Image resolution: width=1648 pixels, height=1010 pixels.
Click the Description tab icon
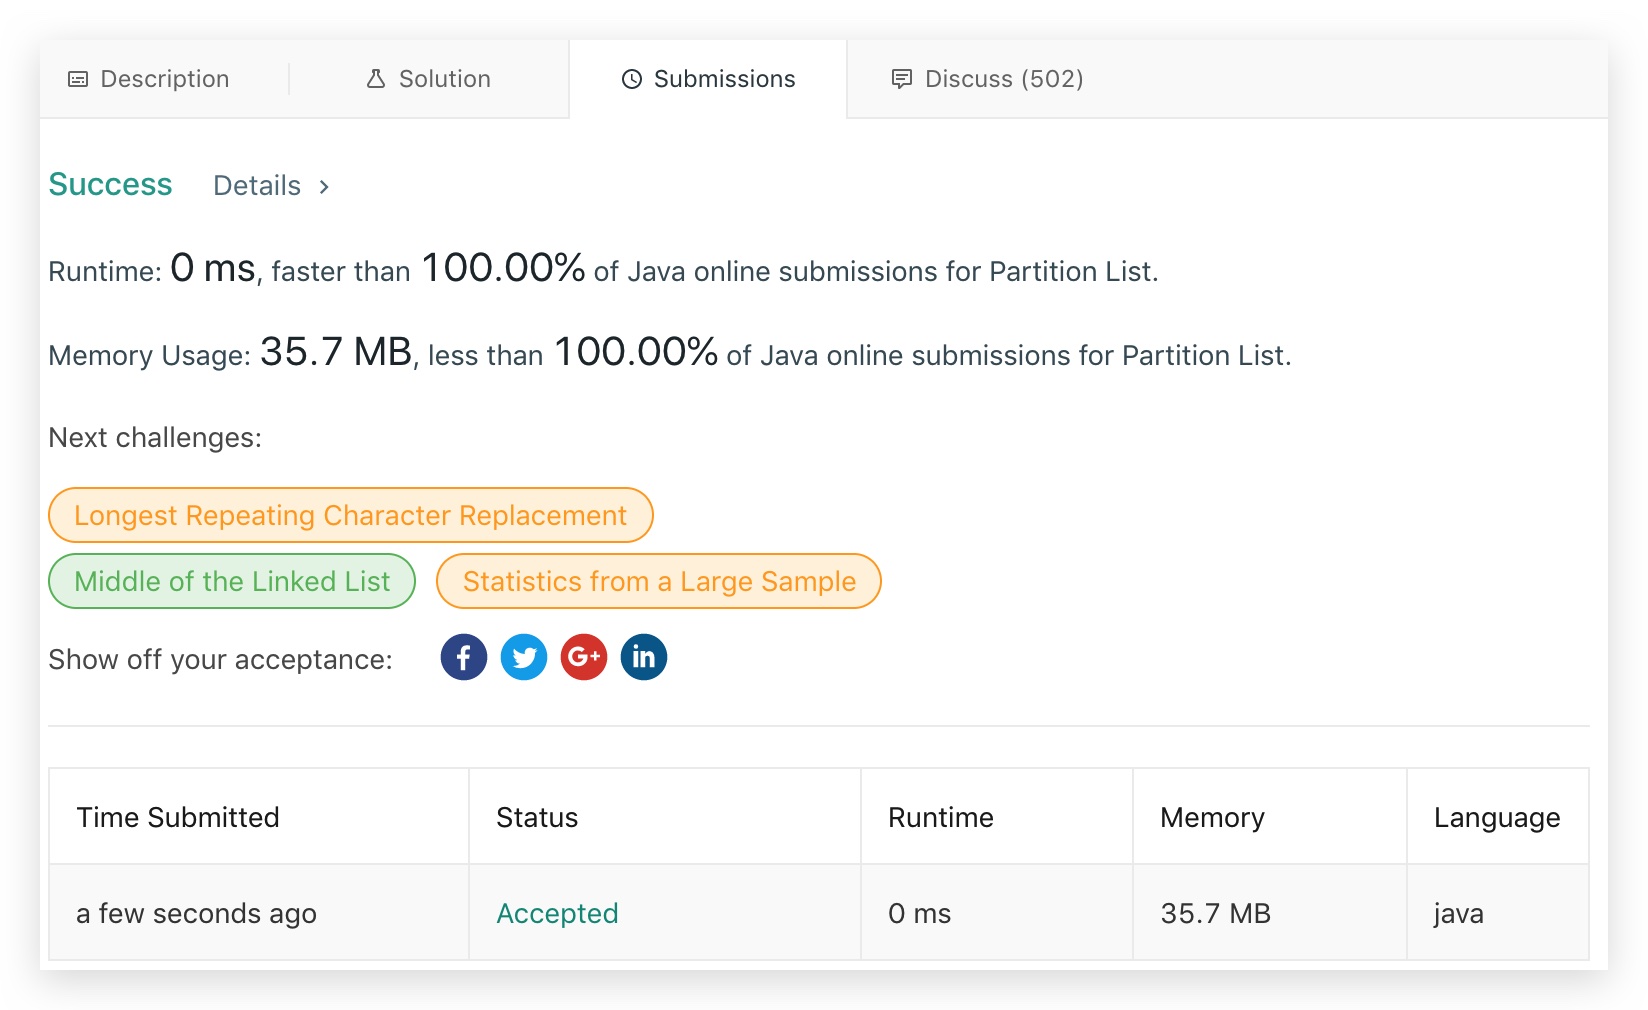78,79
